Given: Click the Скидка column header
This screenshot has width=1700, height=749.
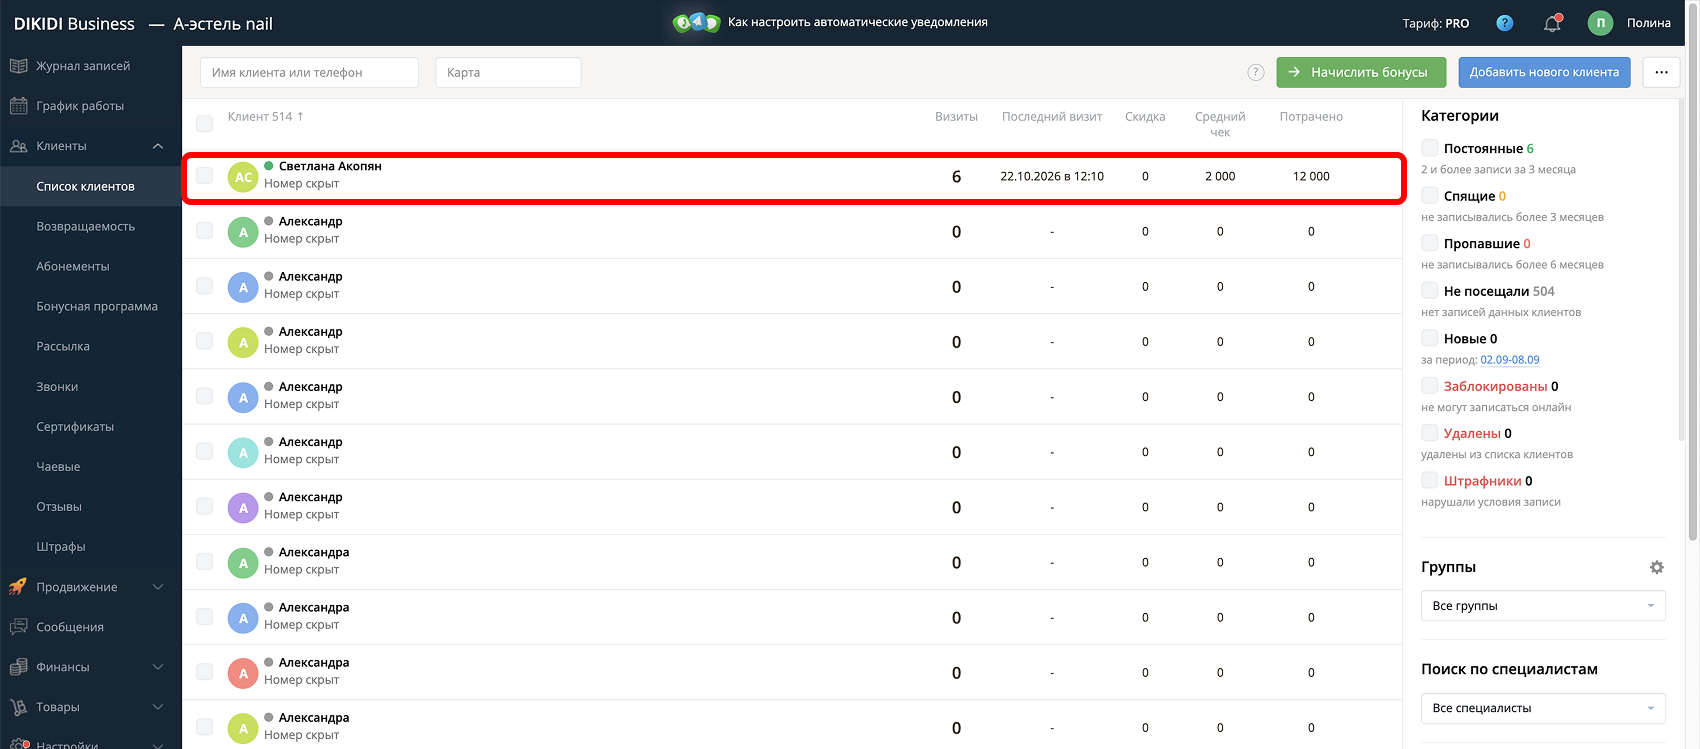Looking at the screenshot, I should tap(1145, 117).
